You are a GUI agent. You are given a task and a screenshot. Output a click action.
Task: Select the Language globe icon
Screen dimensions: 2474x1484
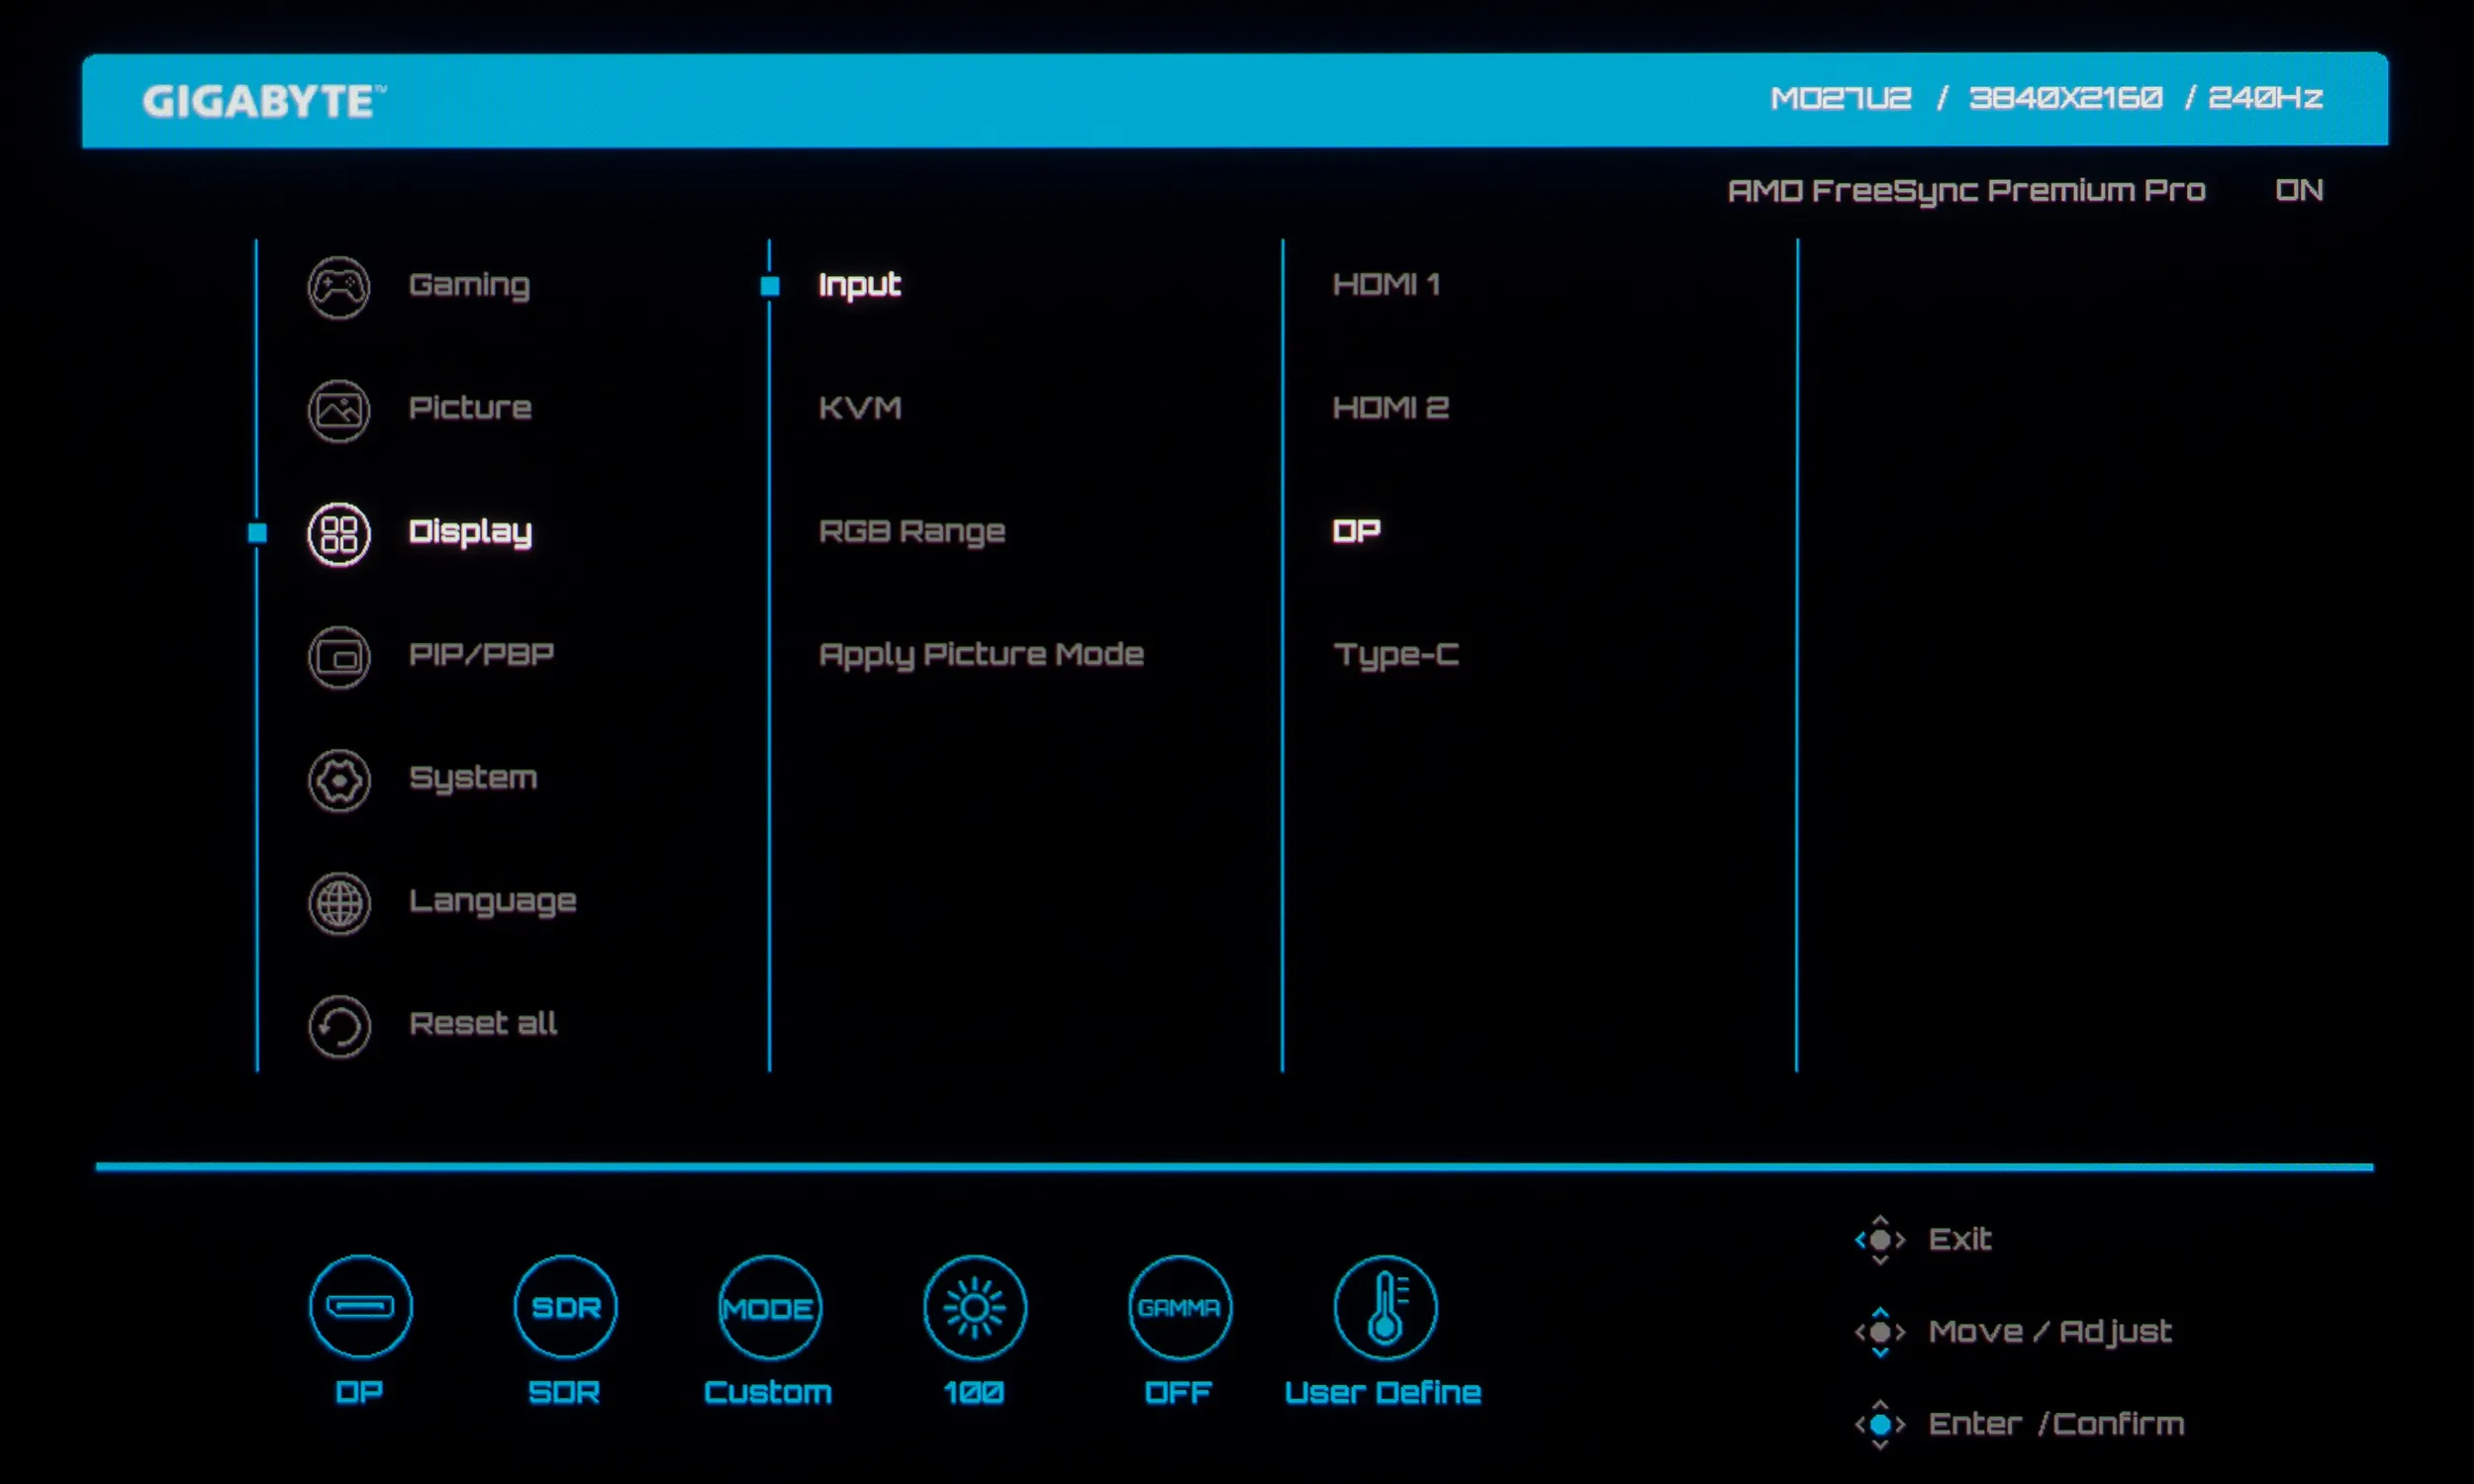tap(338, 903)
